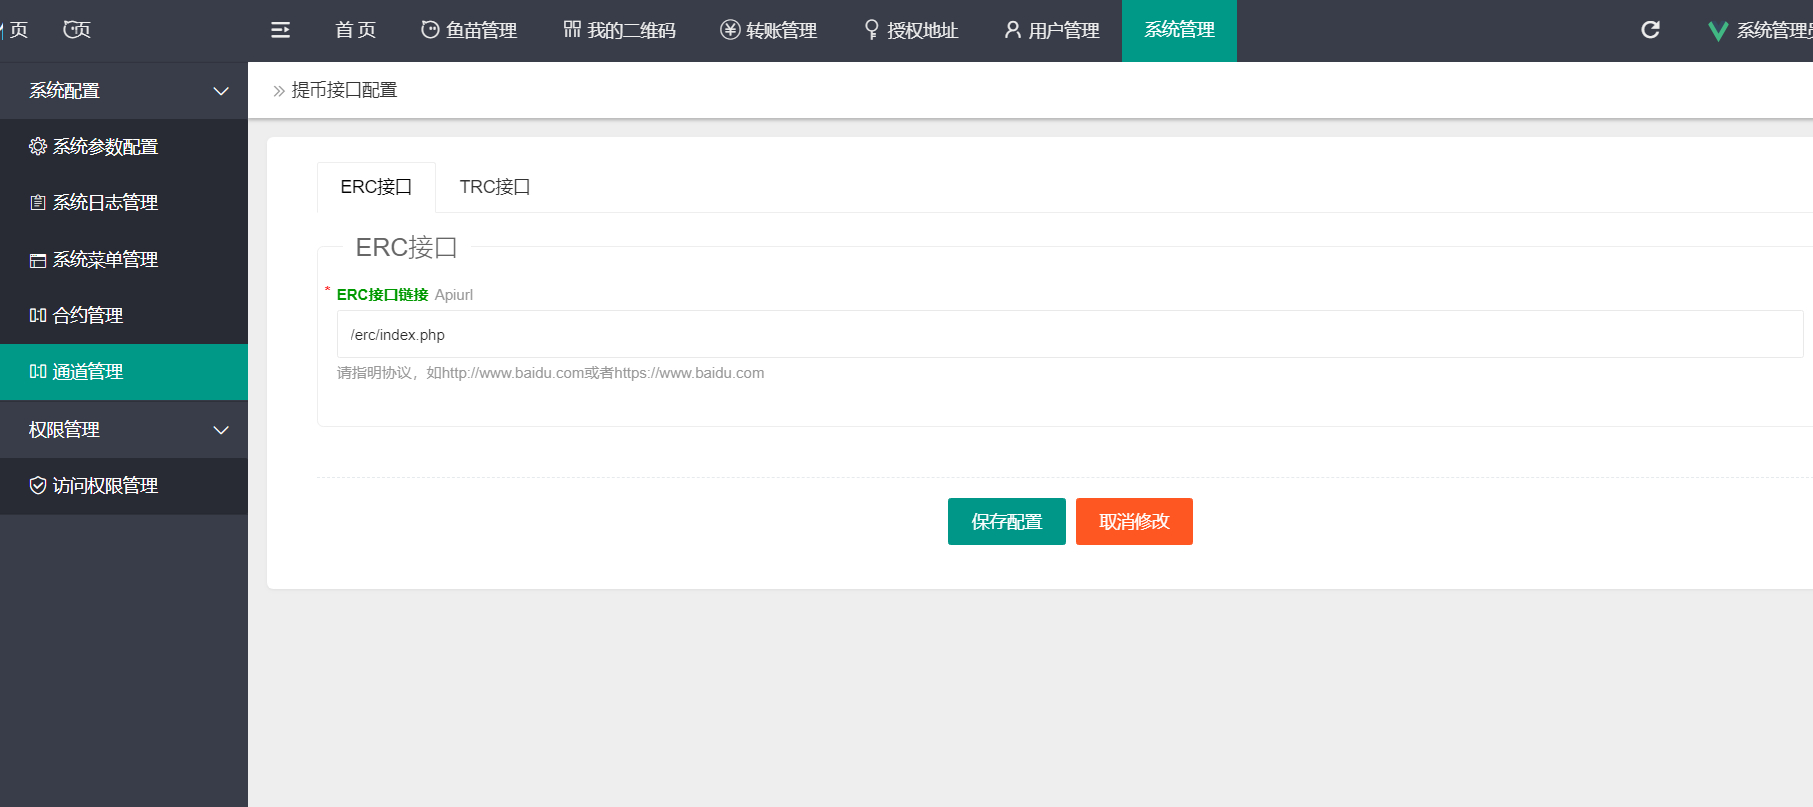
Task: Click the 取消修改 button
Action: point(1134,521)
